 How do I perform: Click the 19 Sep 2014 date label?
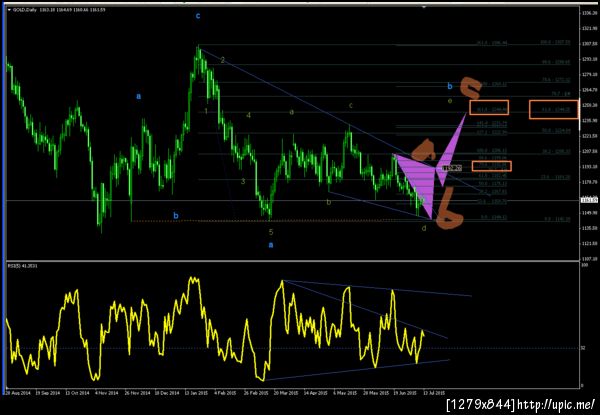coord(48,393)
